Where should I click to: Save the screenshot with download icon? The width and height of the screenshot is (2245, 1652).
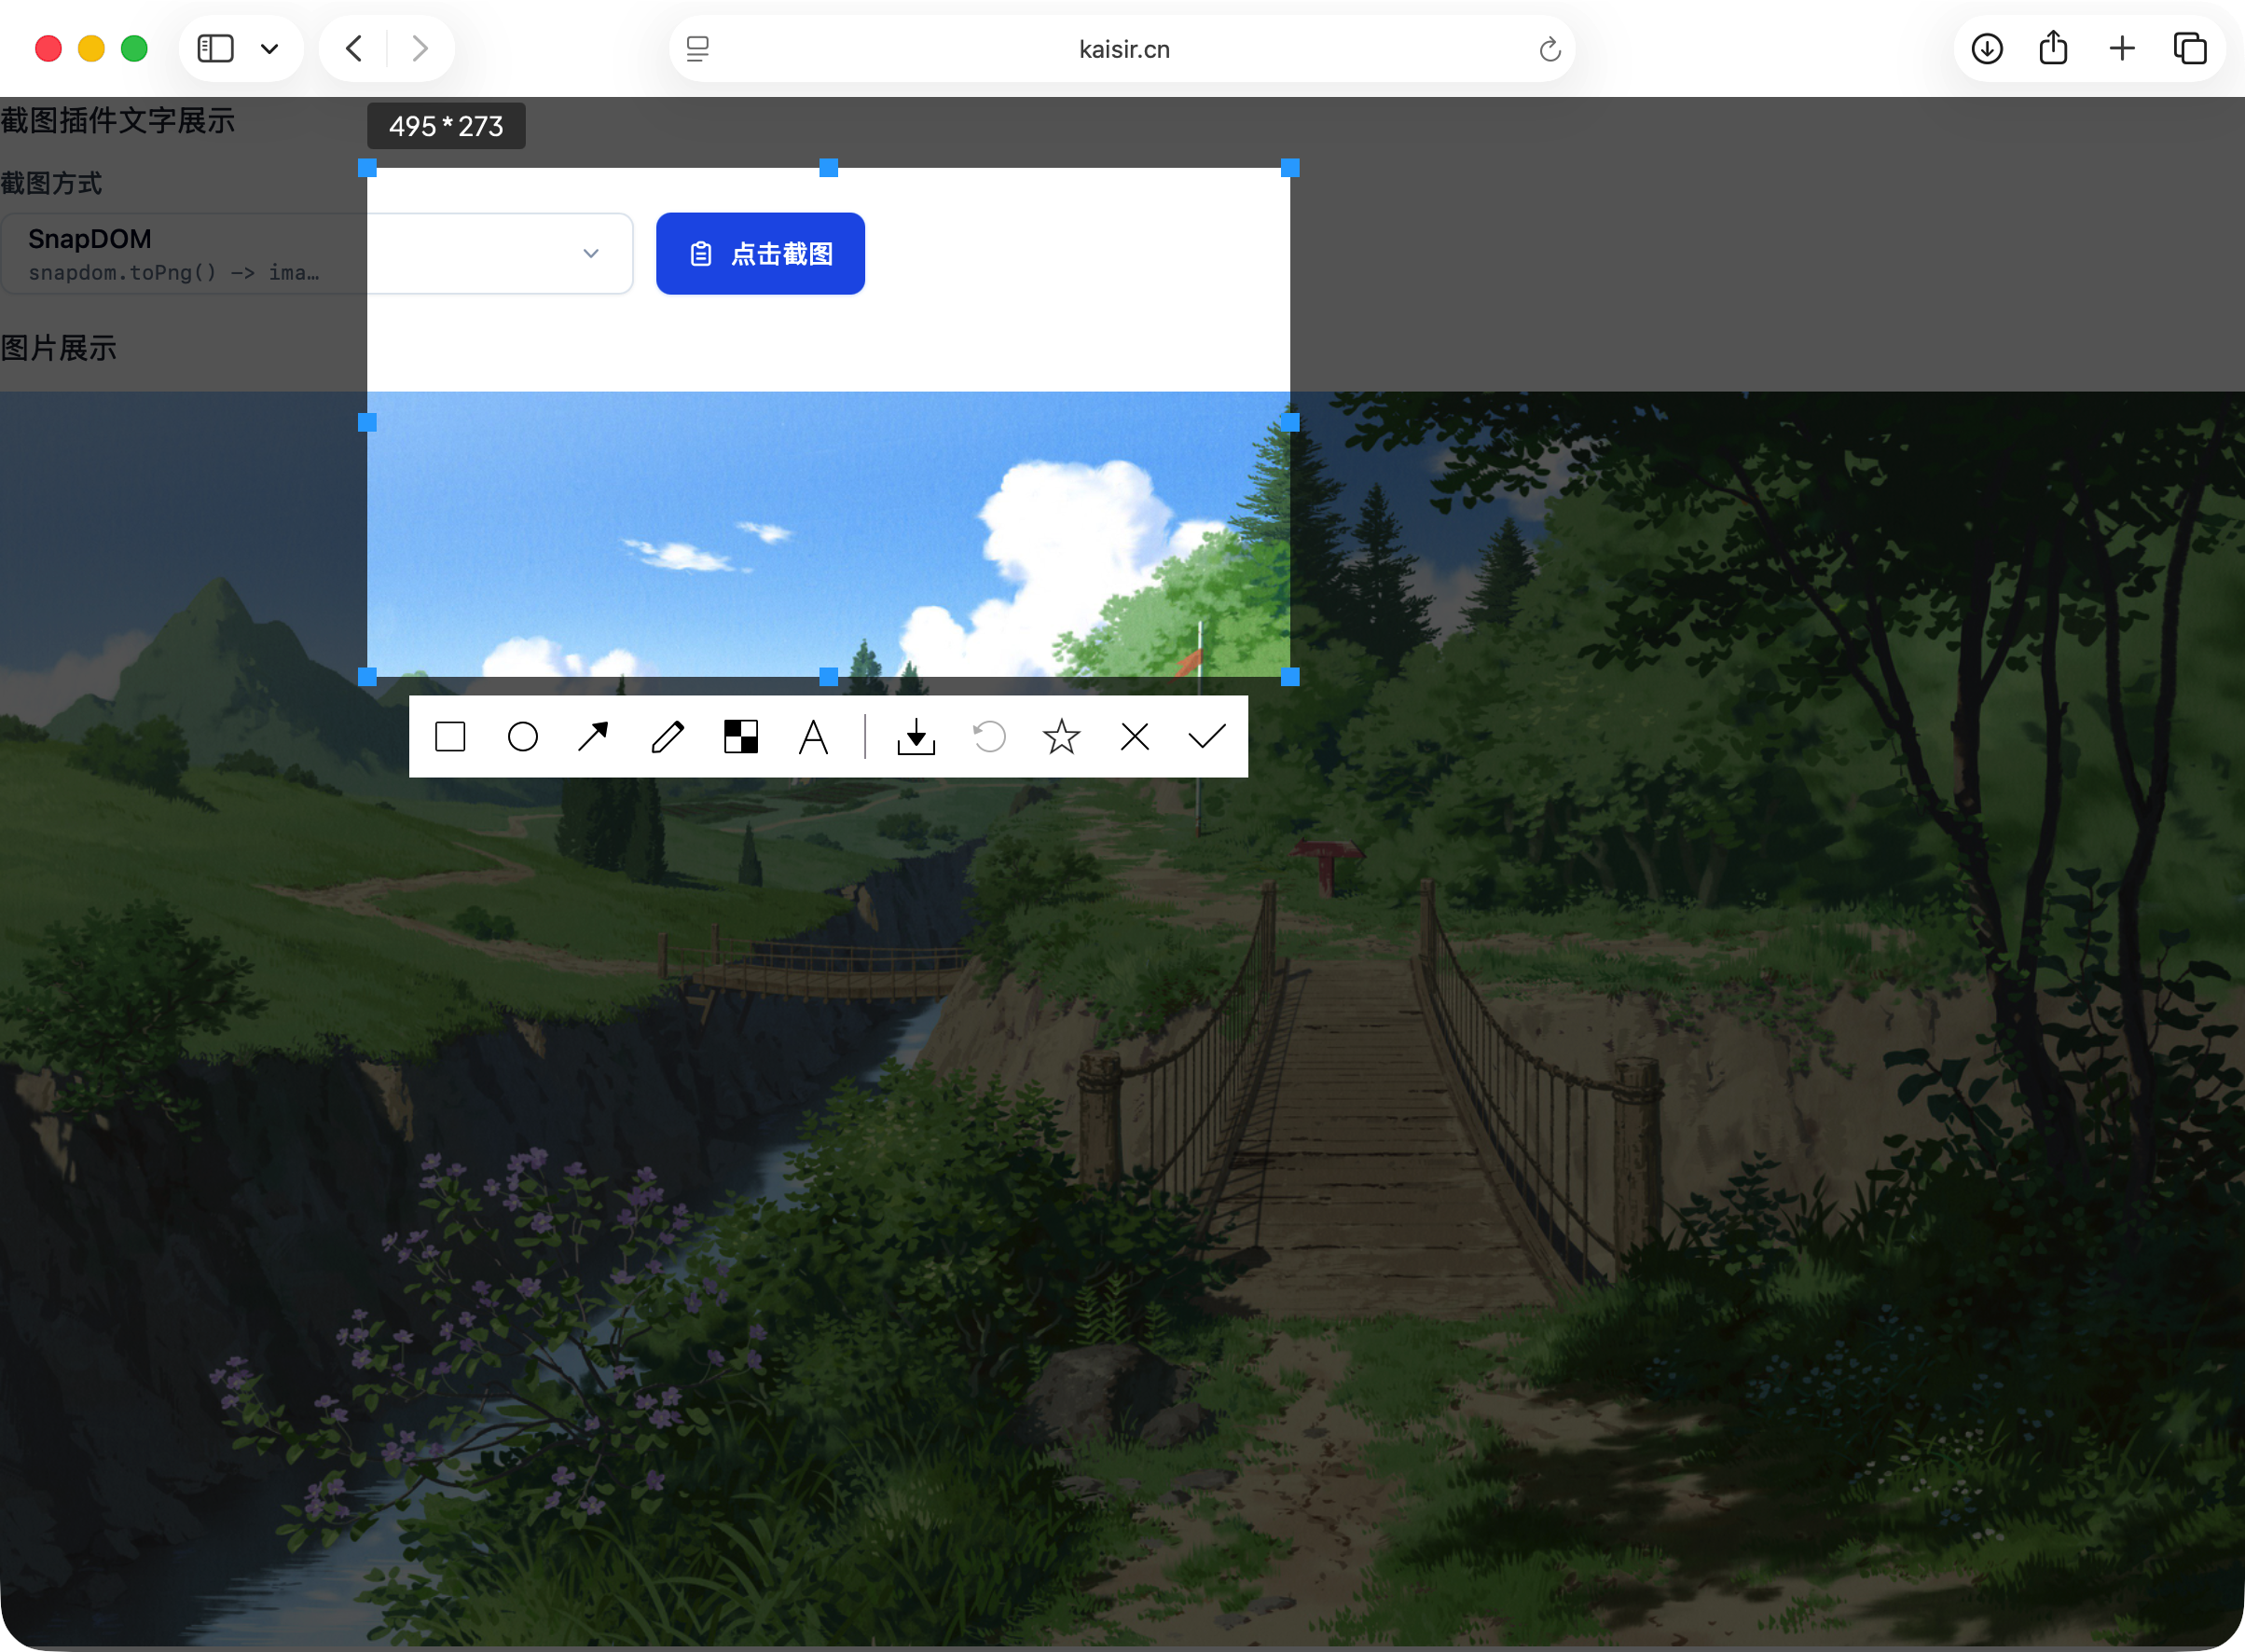[916, 737]
